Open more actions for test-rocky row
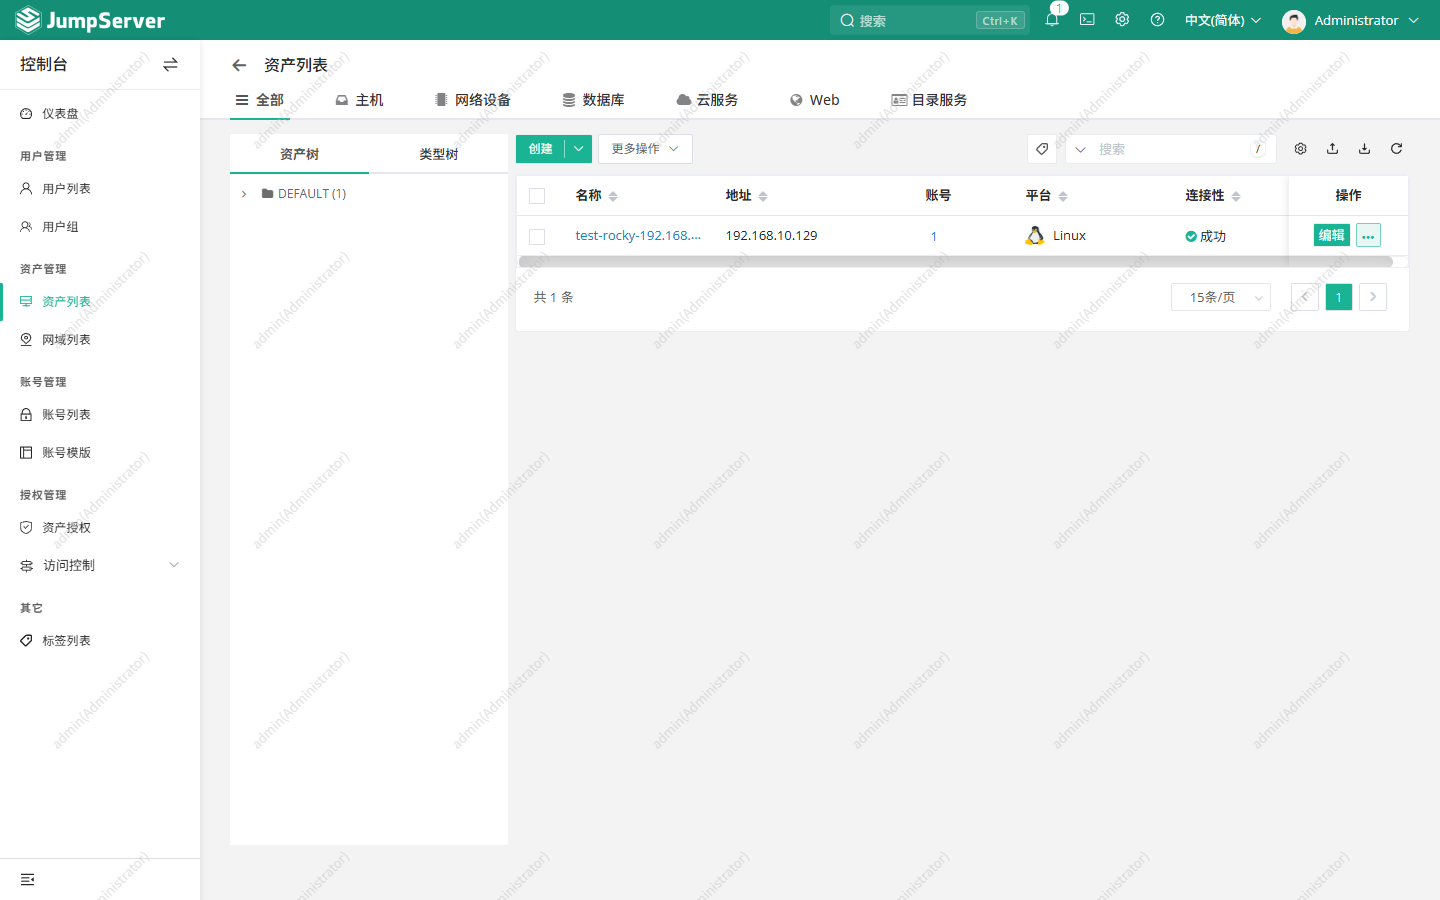1440x900 pixels. (1368, 236)
